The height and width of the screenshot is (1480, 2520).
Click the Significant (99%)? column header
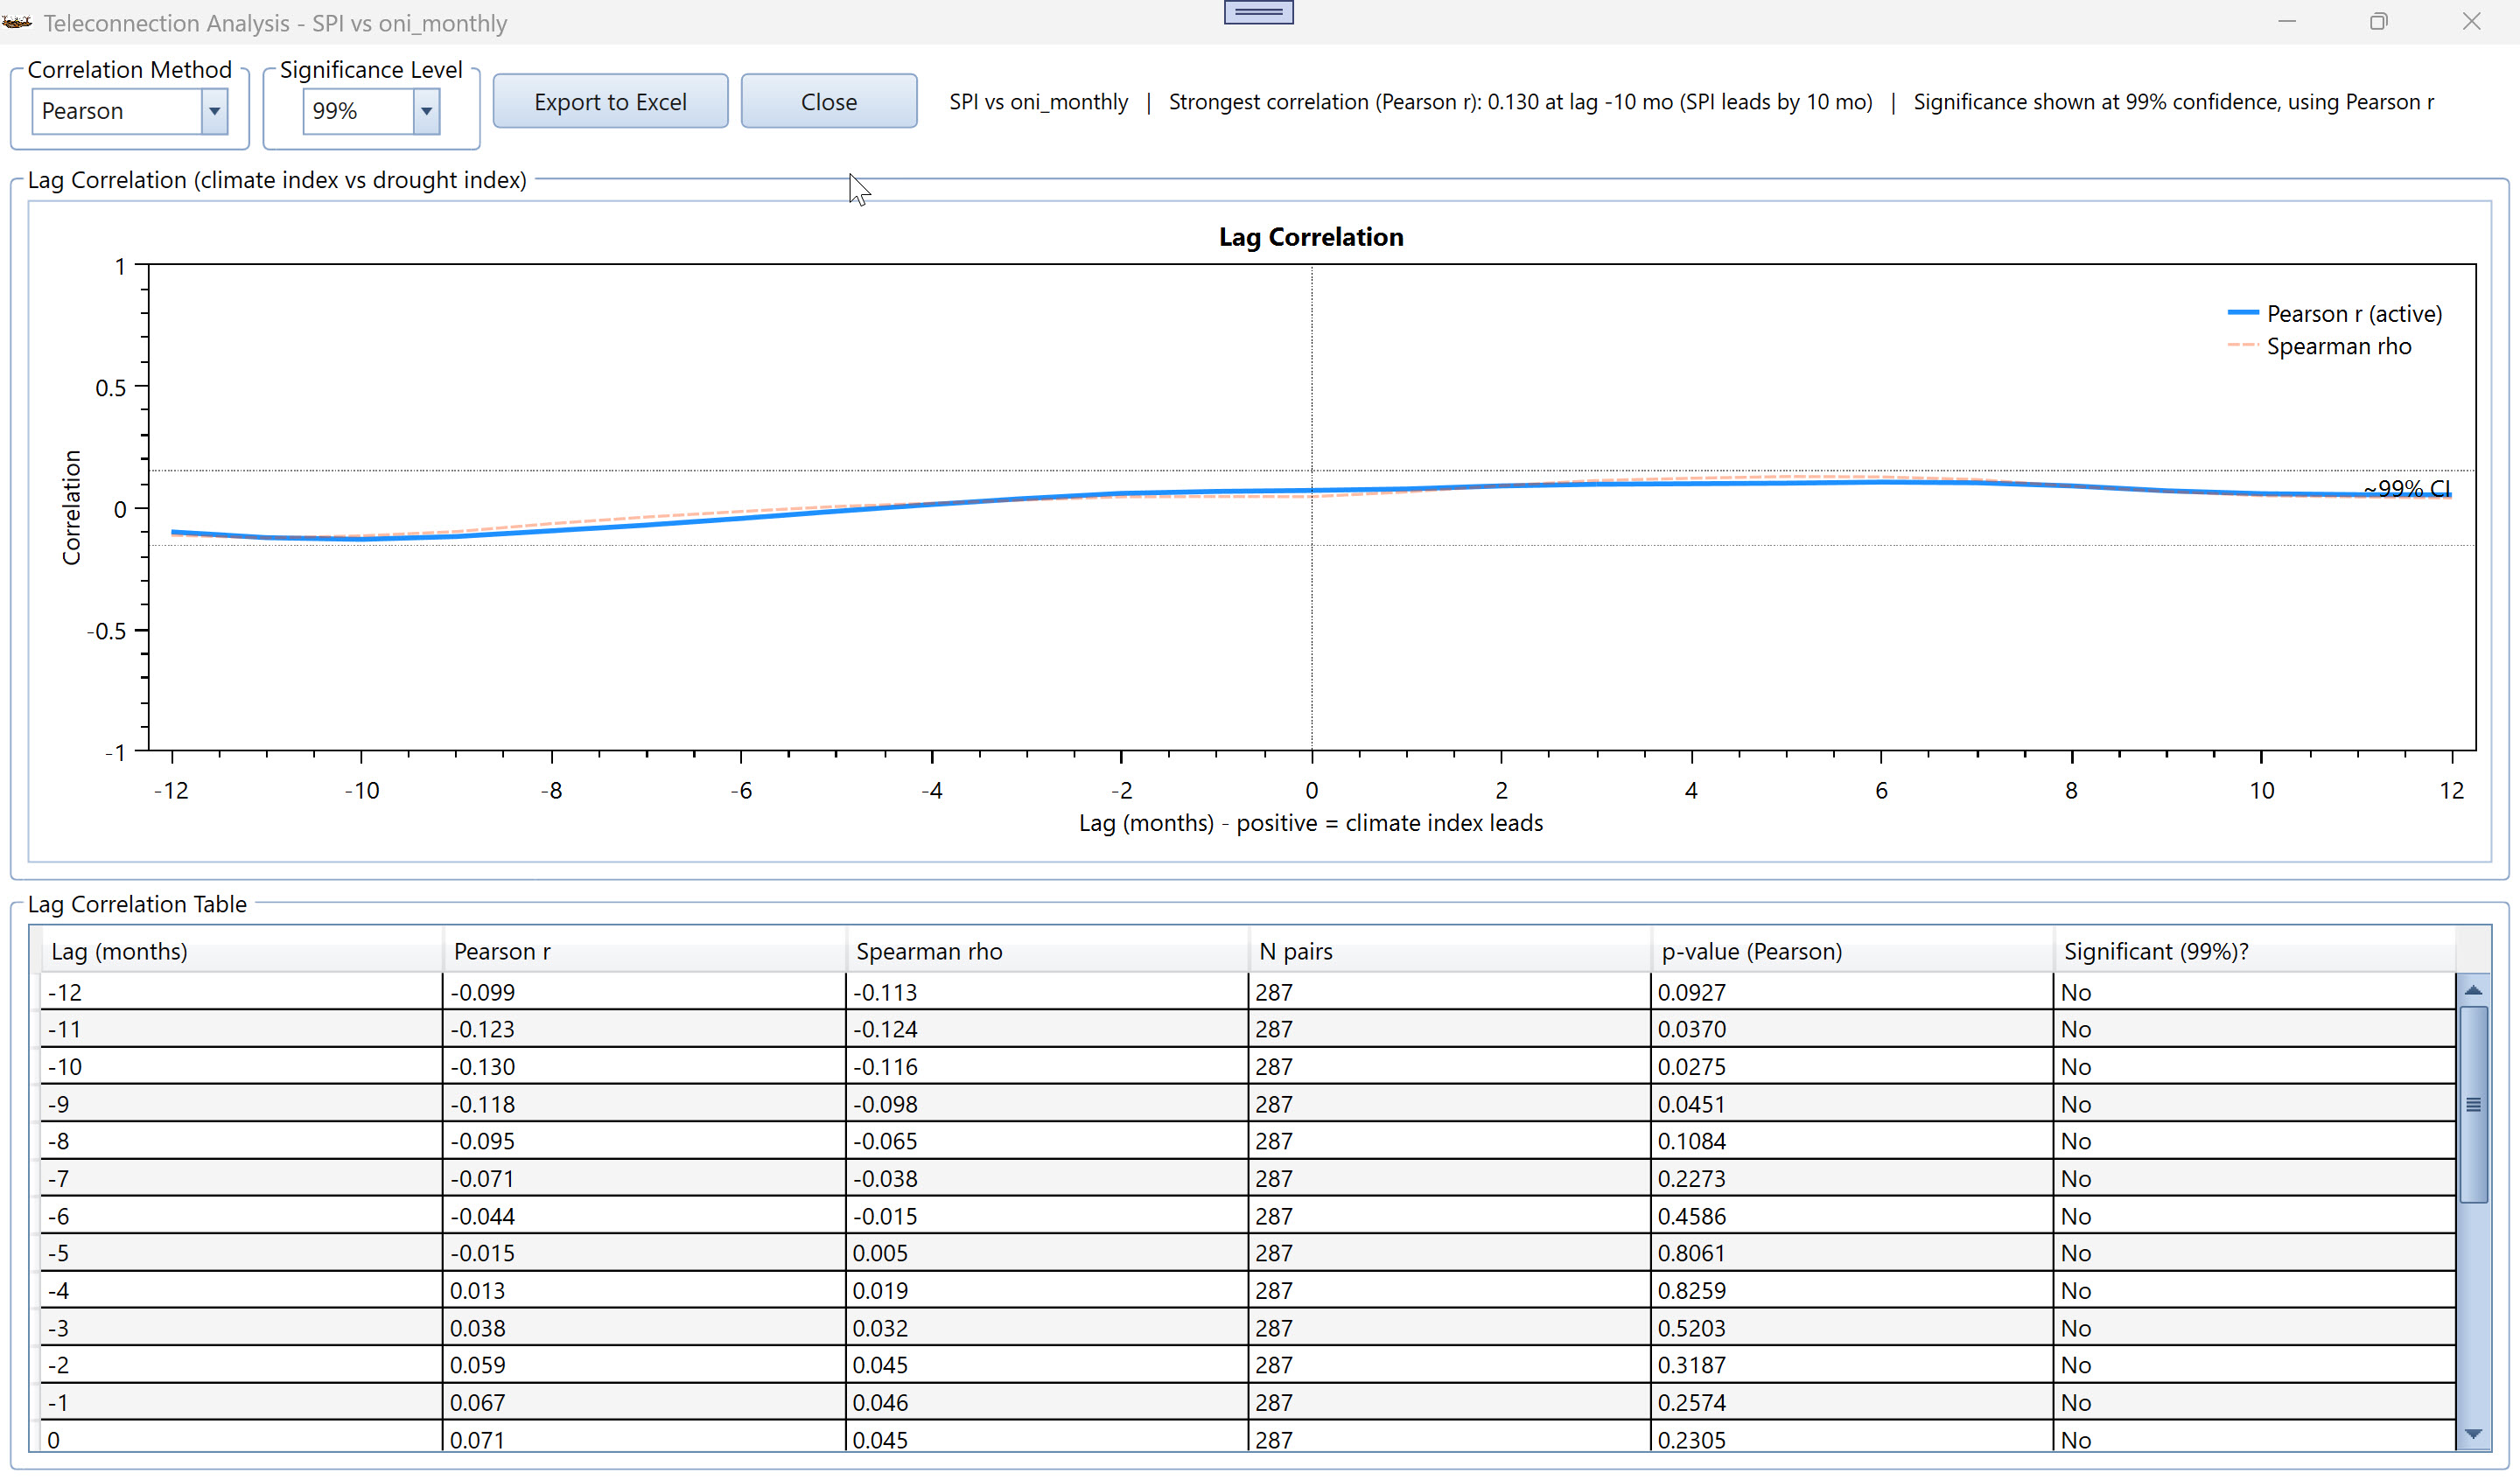click(2255, 950)
